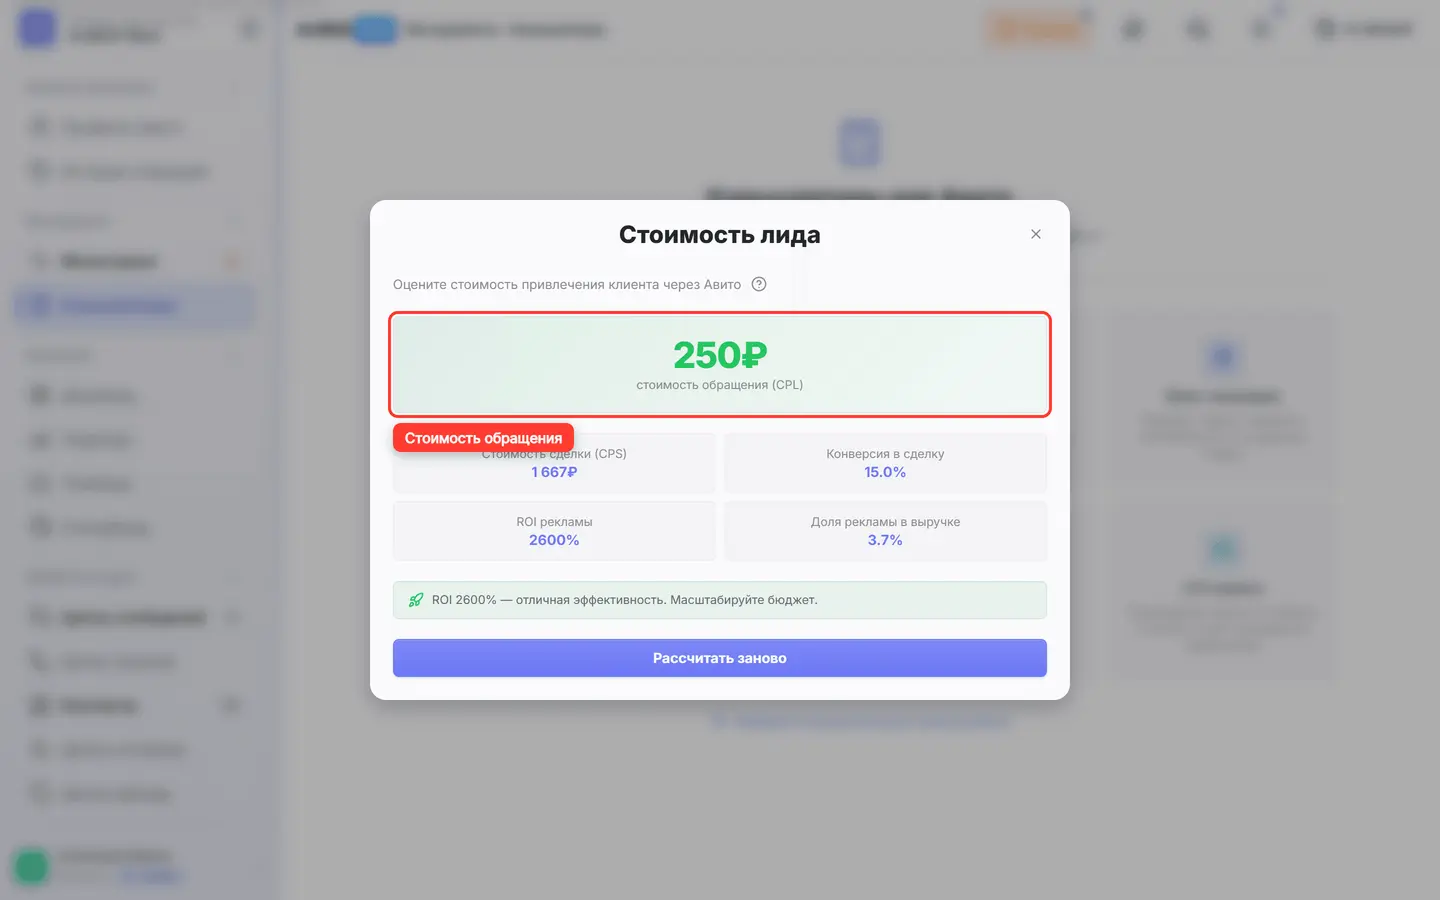Click the blue badge beside header title
The image size is (1440, 900).
point(376,30)
